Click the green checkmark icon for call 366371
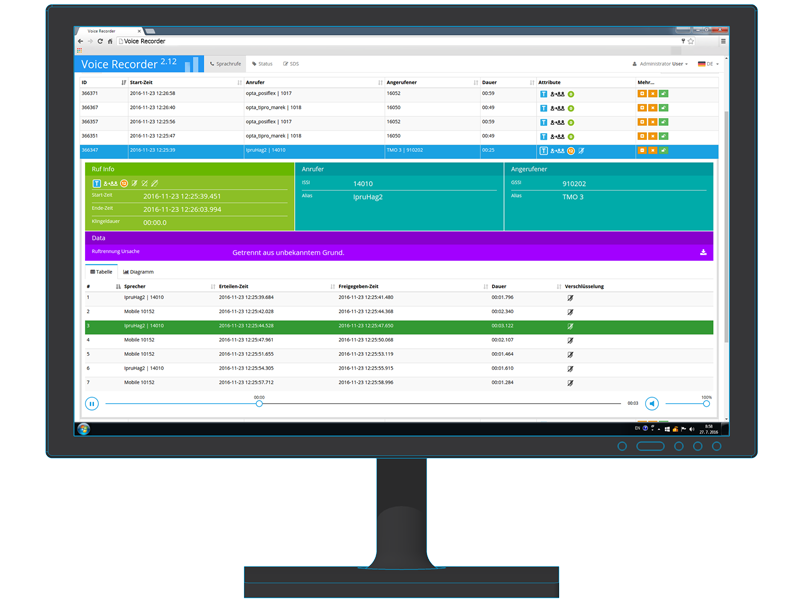Image resolution: width=800 pixels, height=604 pixels. [663, 94]
